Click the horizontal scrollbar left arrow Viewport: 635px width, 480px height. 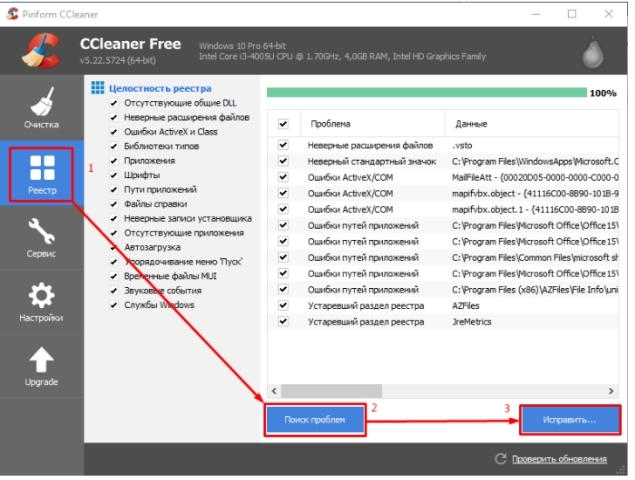tap(274, 391)
